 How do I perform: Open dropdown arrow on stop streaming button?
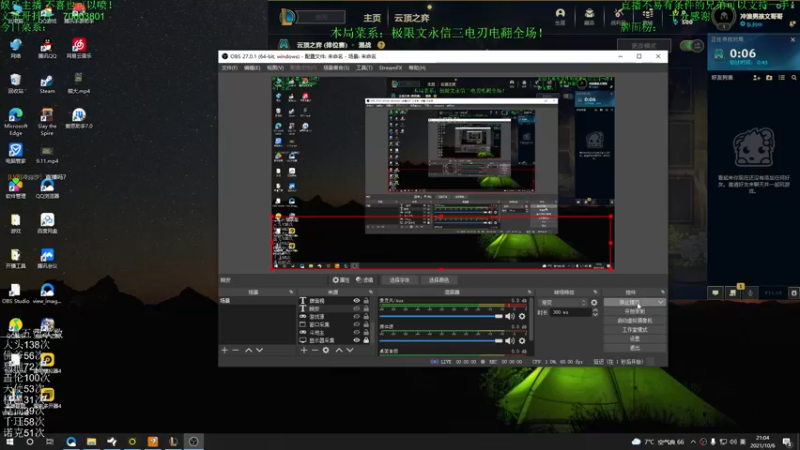pyautogui.click(x=661, y=303)
